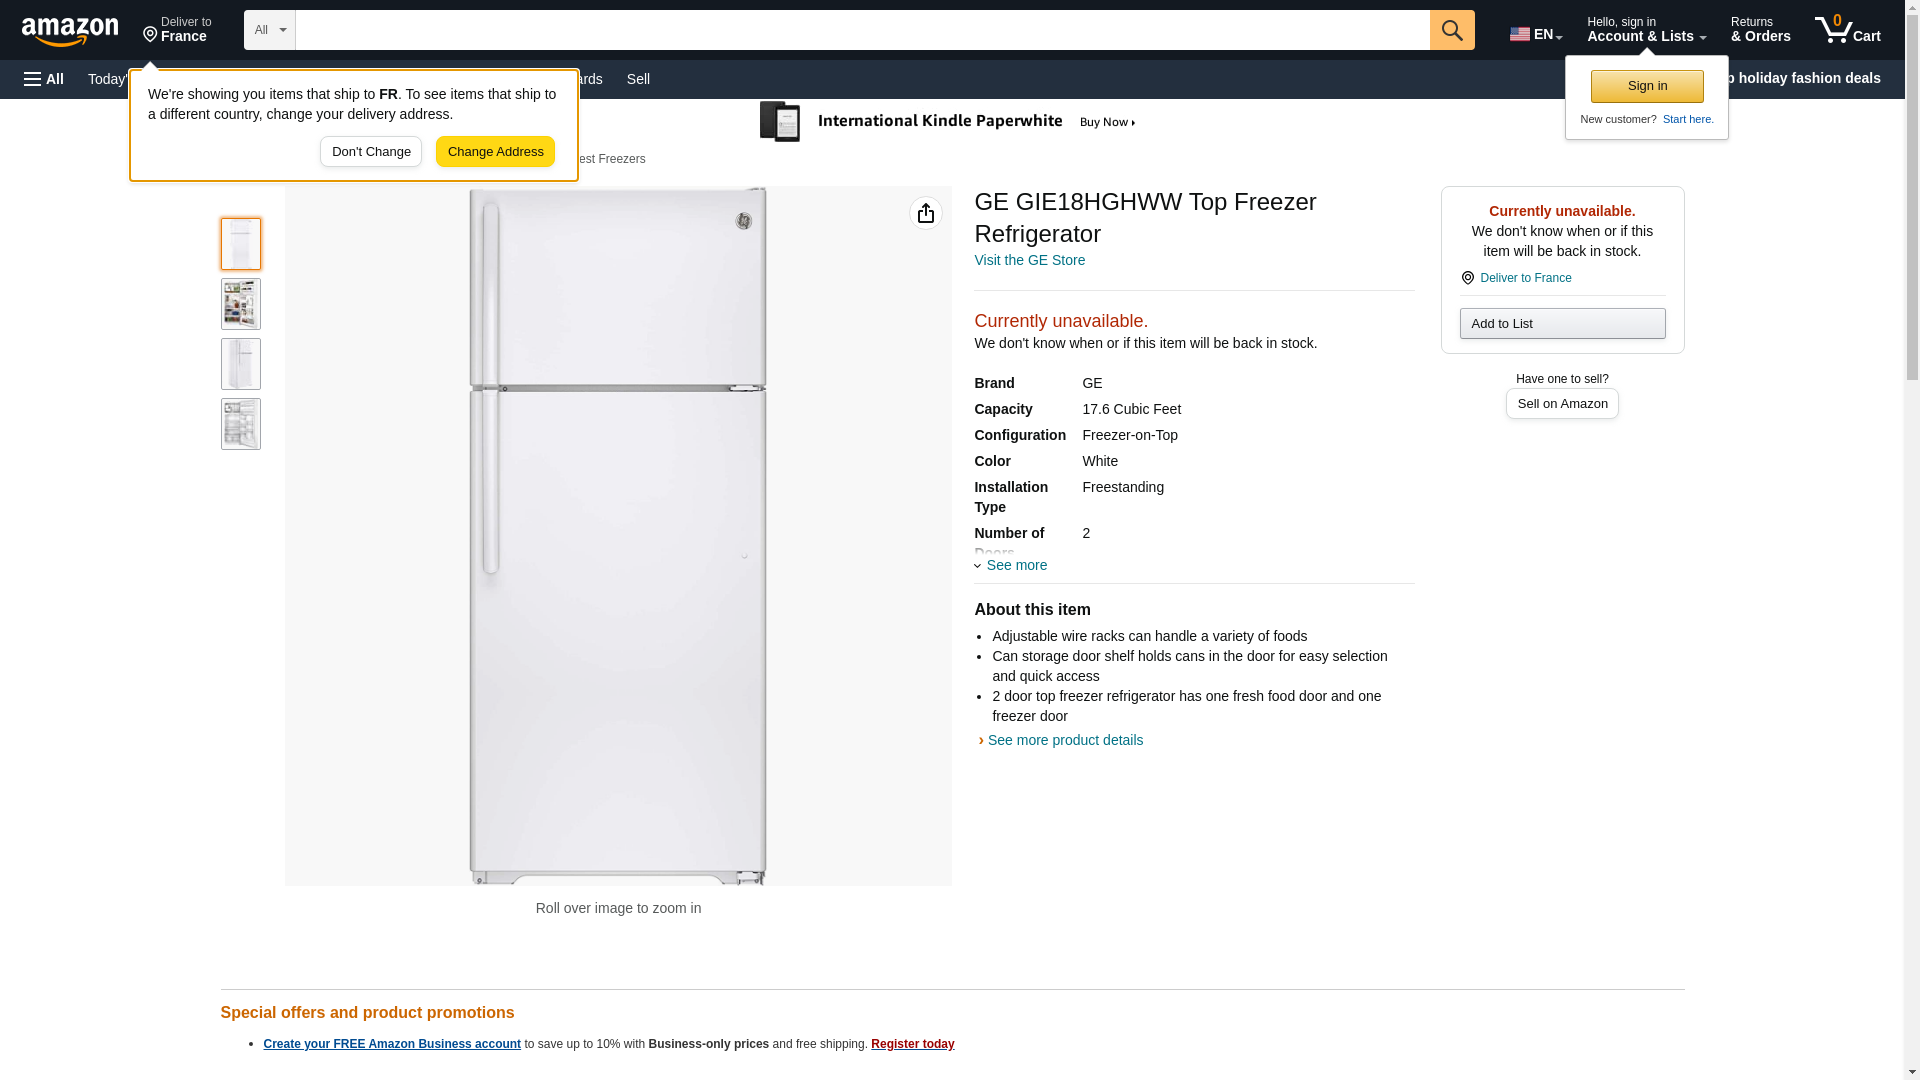
Task: Click the share icon on product image
Action: point(925,213)
